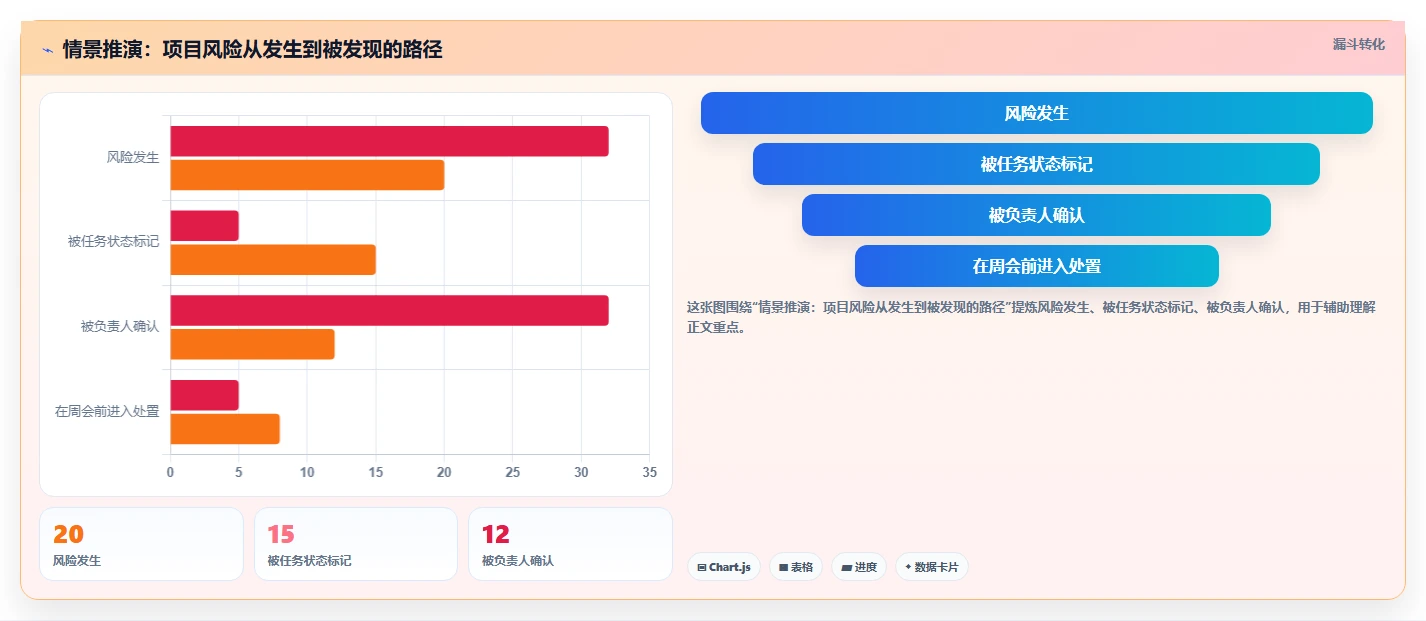Viewport: 1426px width, 621px height.
Task: Click the stat card showing value 15
Action: pyautogui.click(x=356, y=544)
